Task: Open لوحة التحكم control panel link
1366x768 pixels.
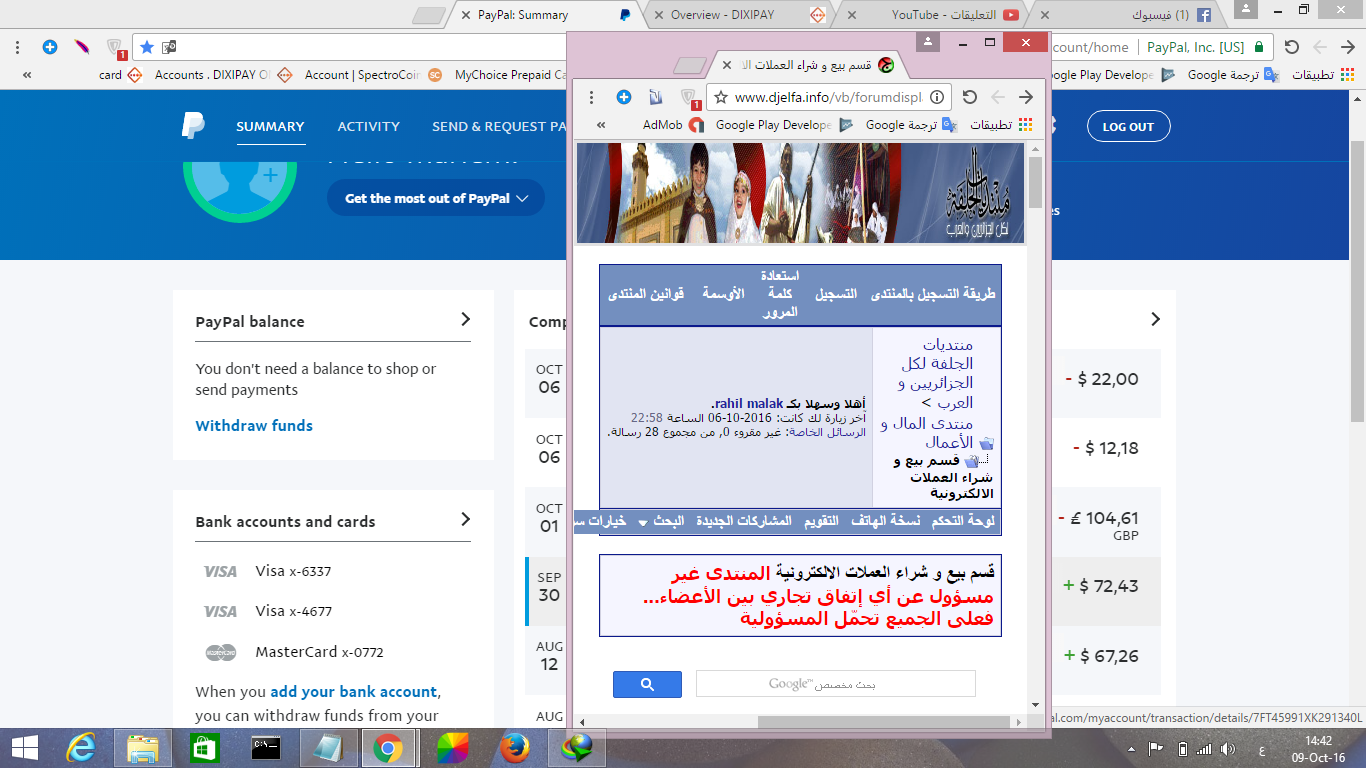Action: (x=963, y=521)
